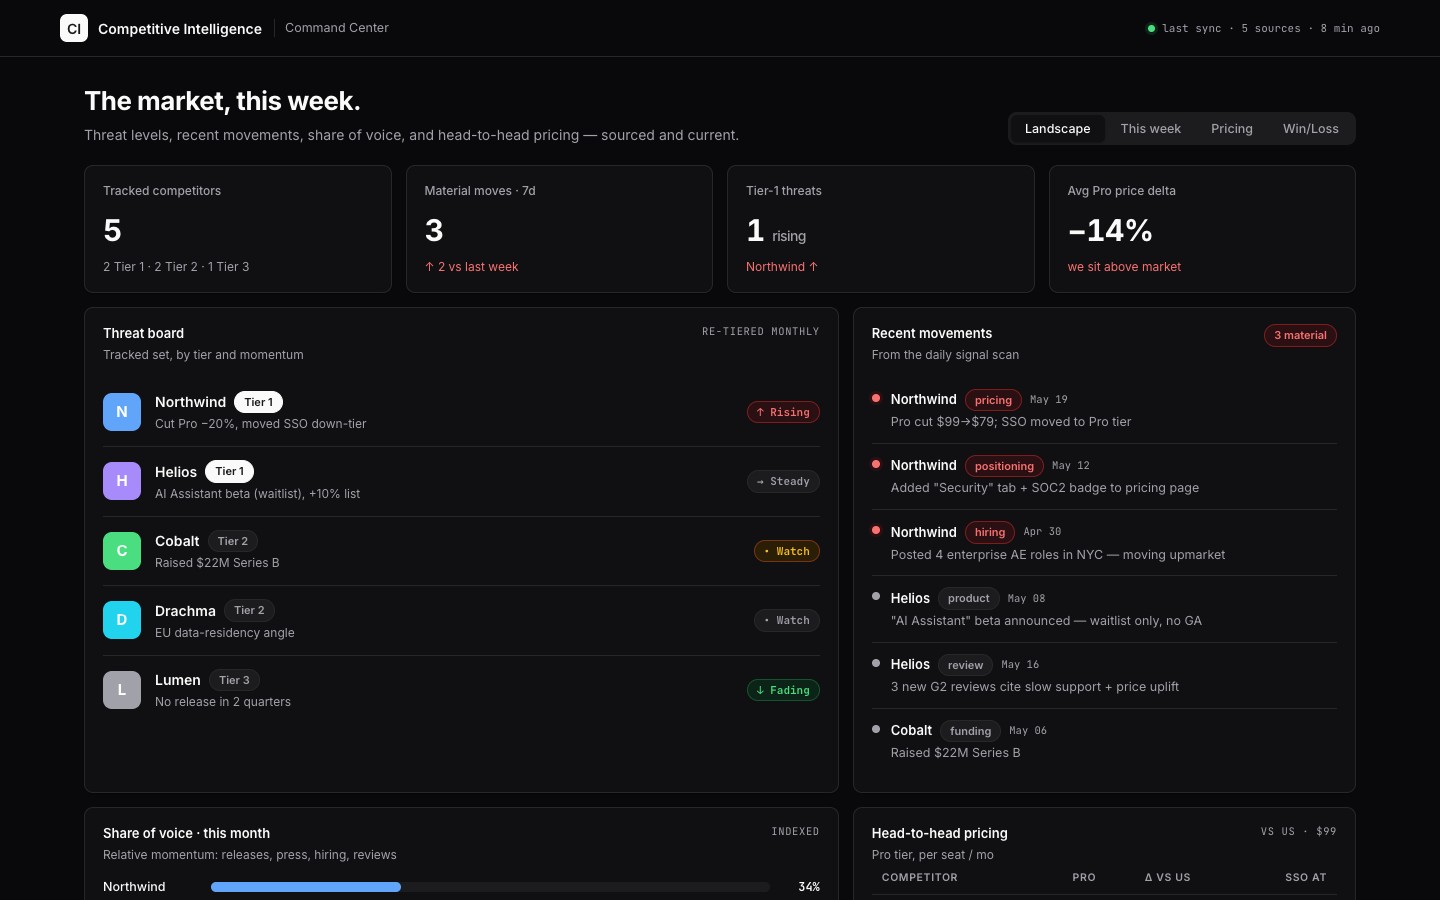1440x900 pixels.
Task: Click the 34% share of voice value
Action: [x=809, y=887]
